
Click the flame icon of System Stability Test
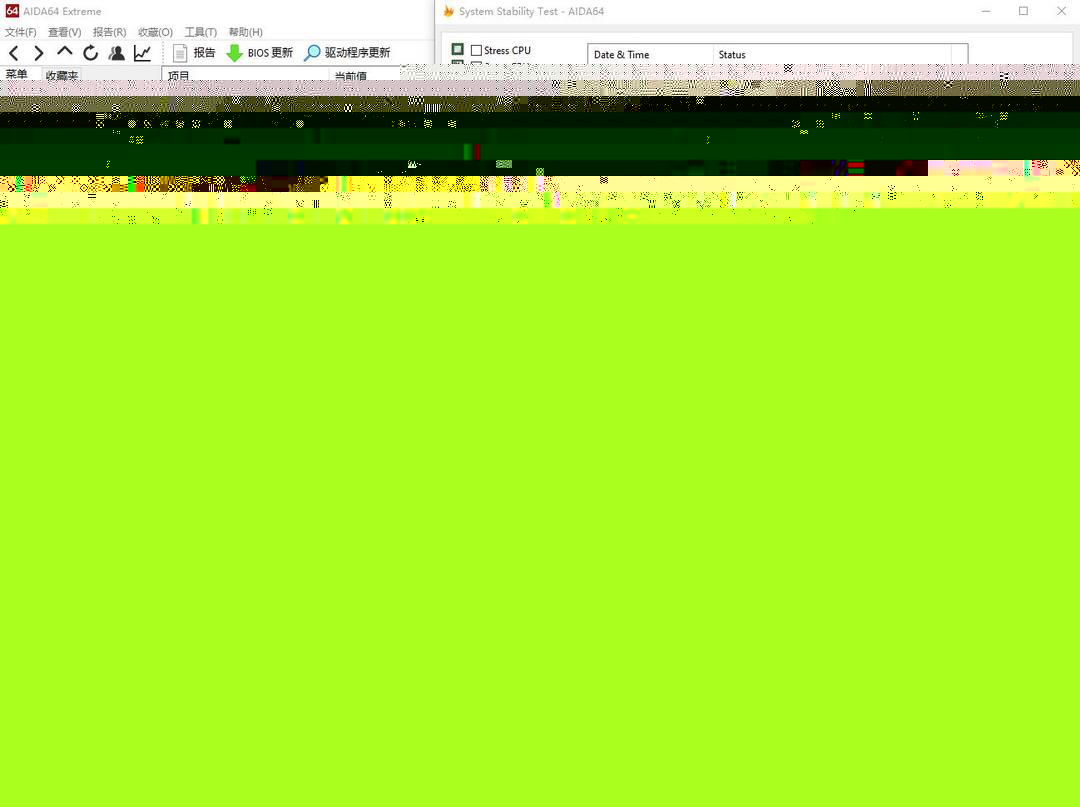point(449,11)
